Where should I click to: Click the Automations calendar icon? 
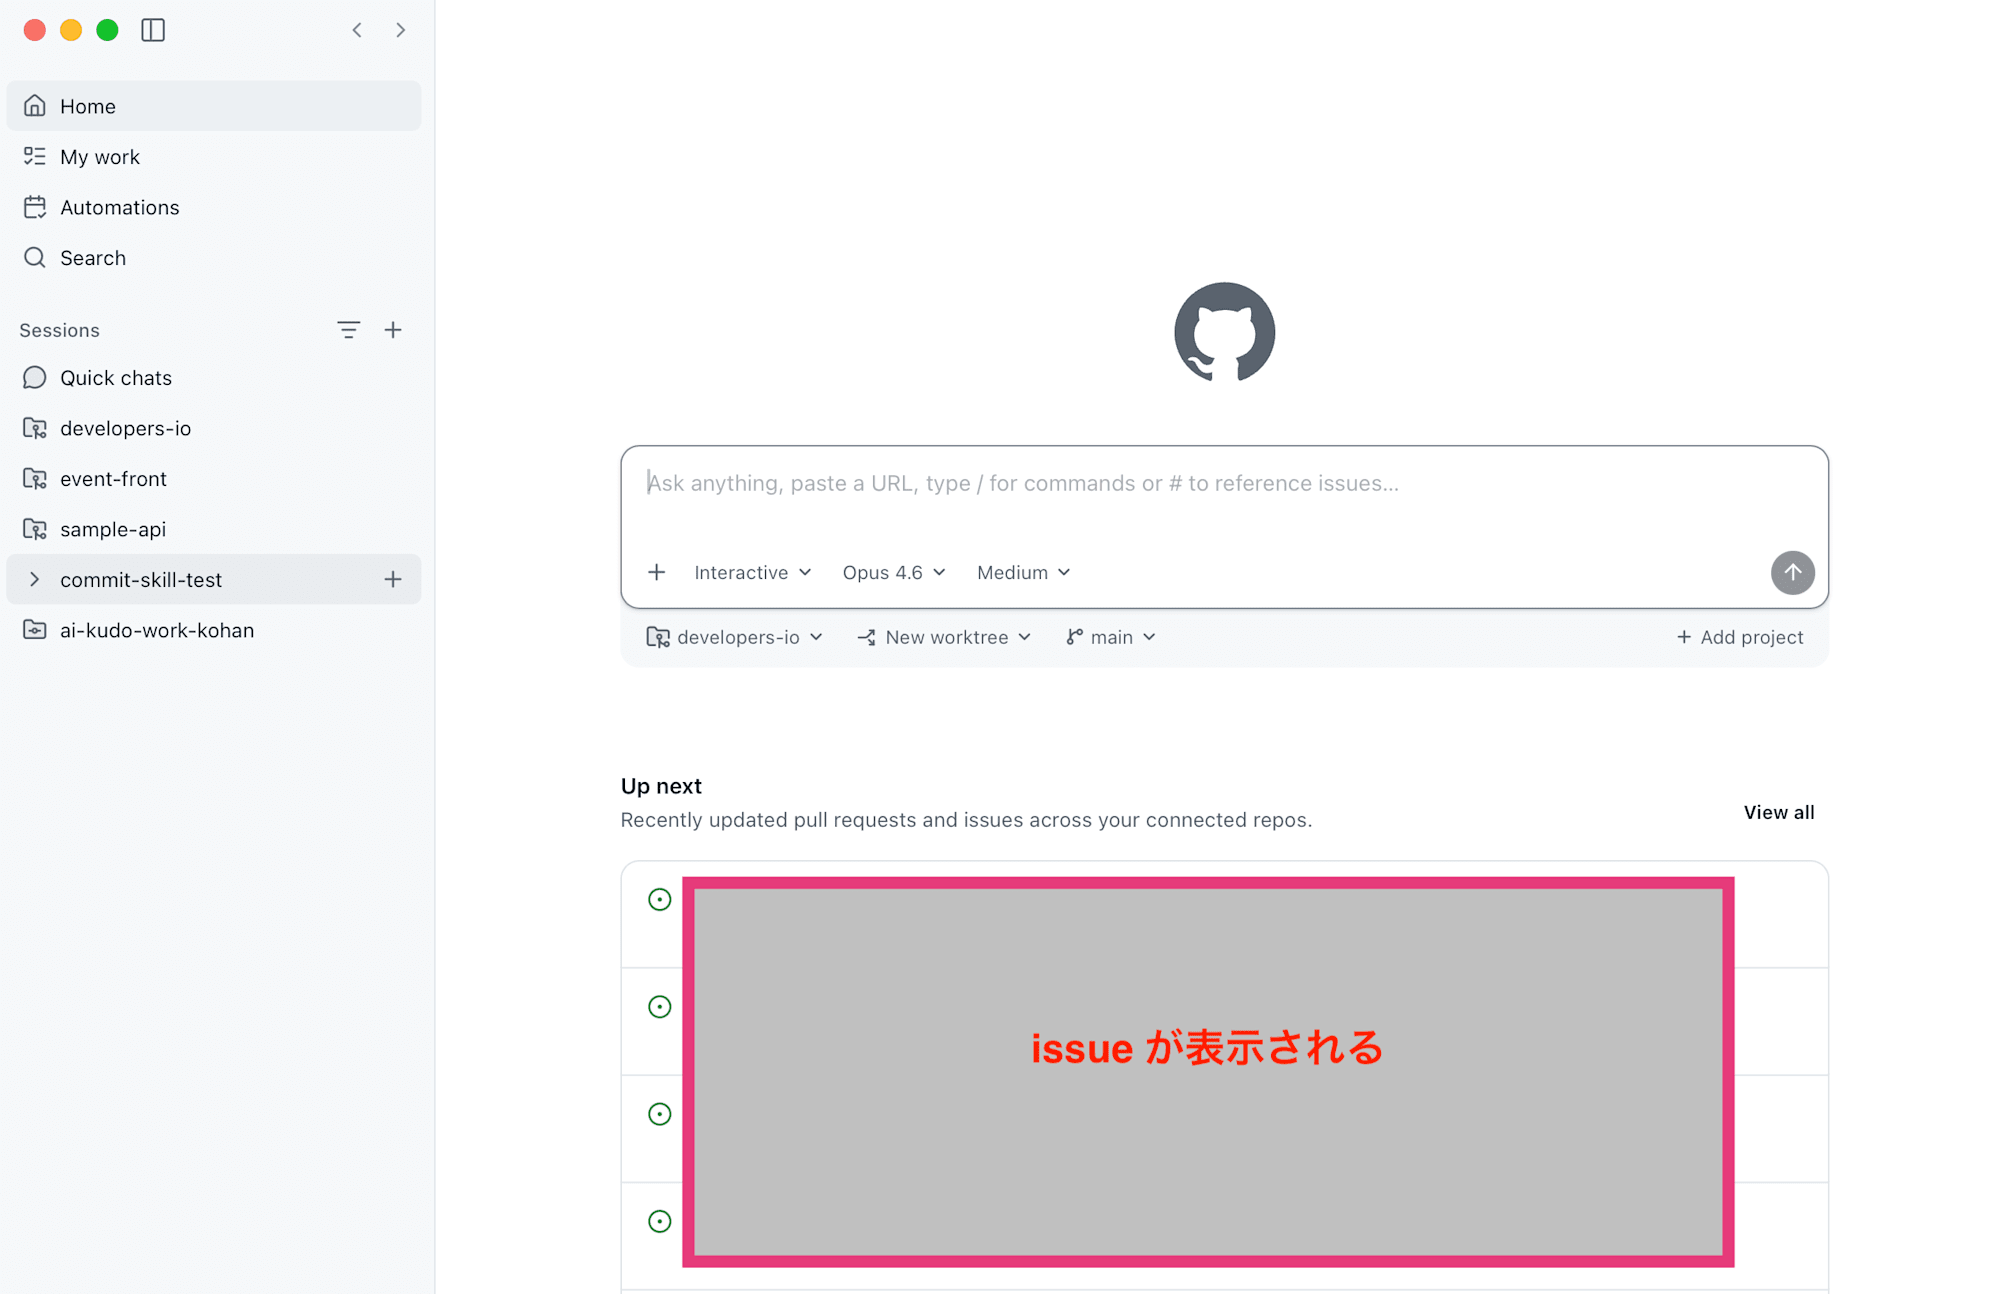click(35, 207)
